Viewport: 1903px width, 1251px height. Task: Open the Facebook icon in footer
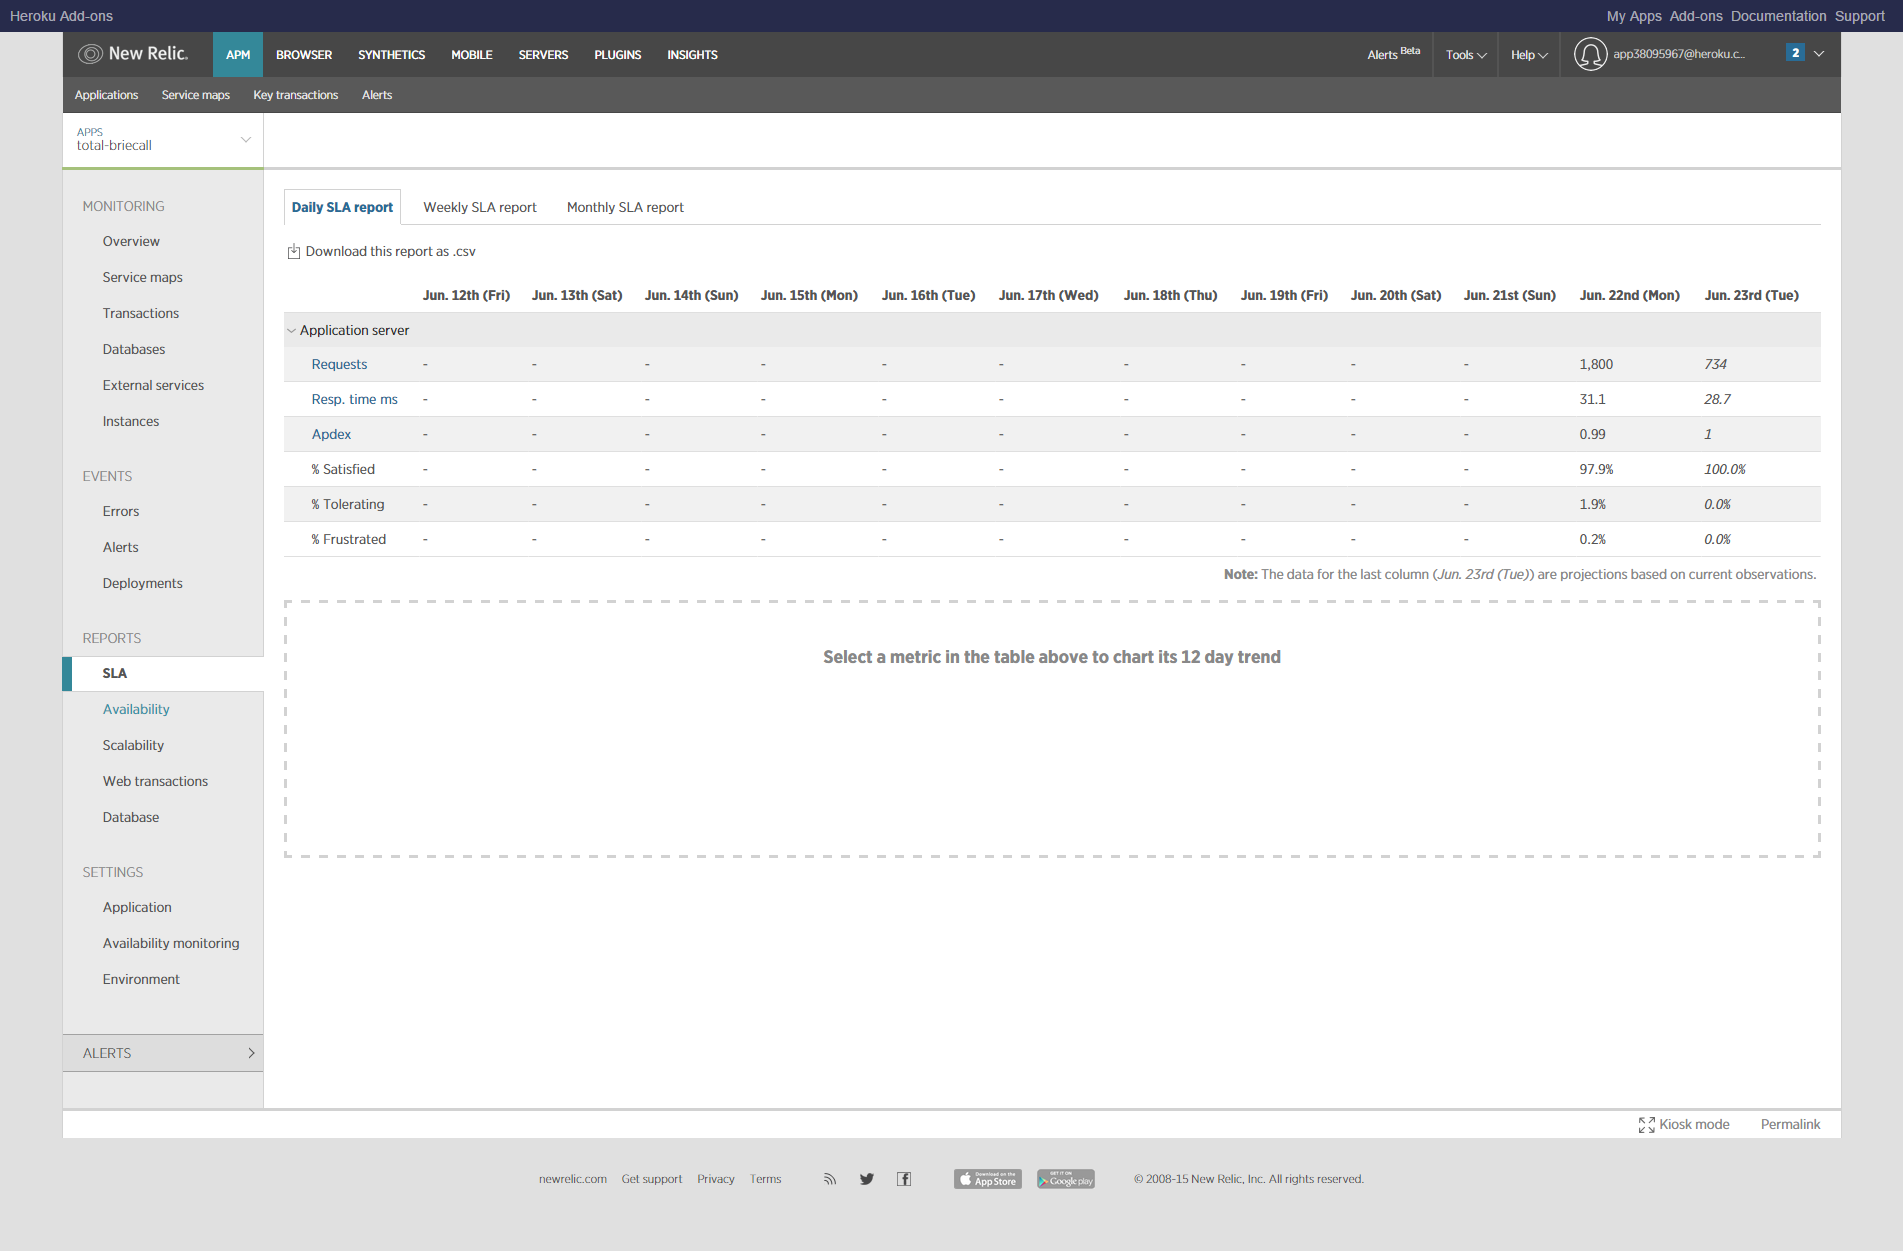pos(904,1179)
